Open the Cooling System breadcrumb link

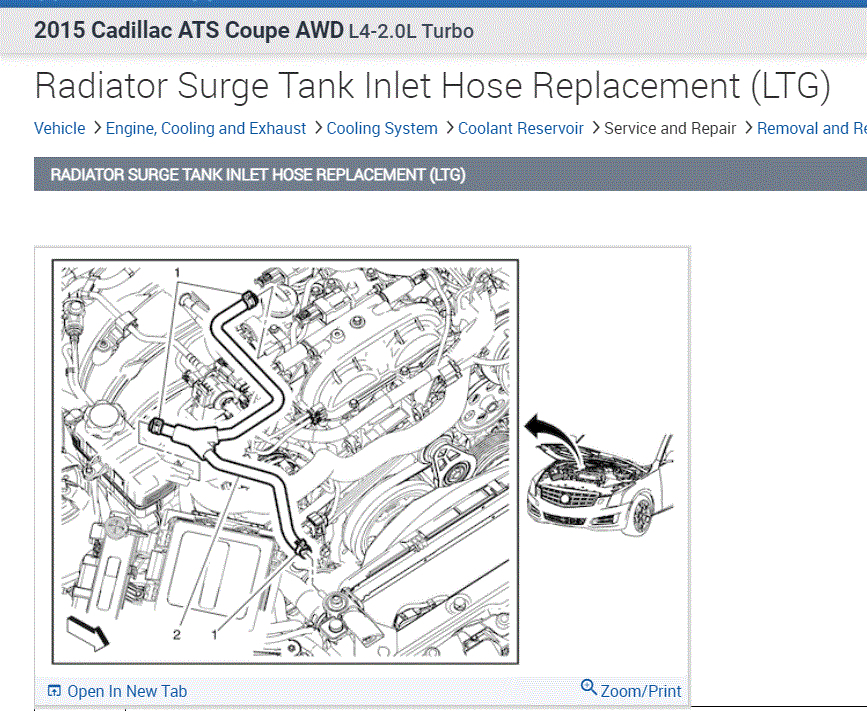pyautogui.click(x=382, y=128)
